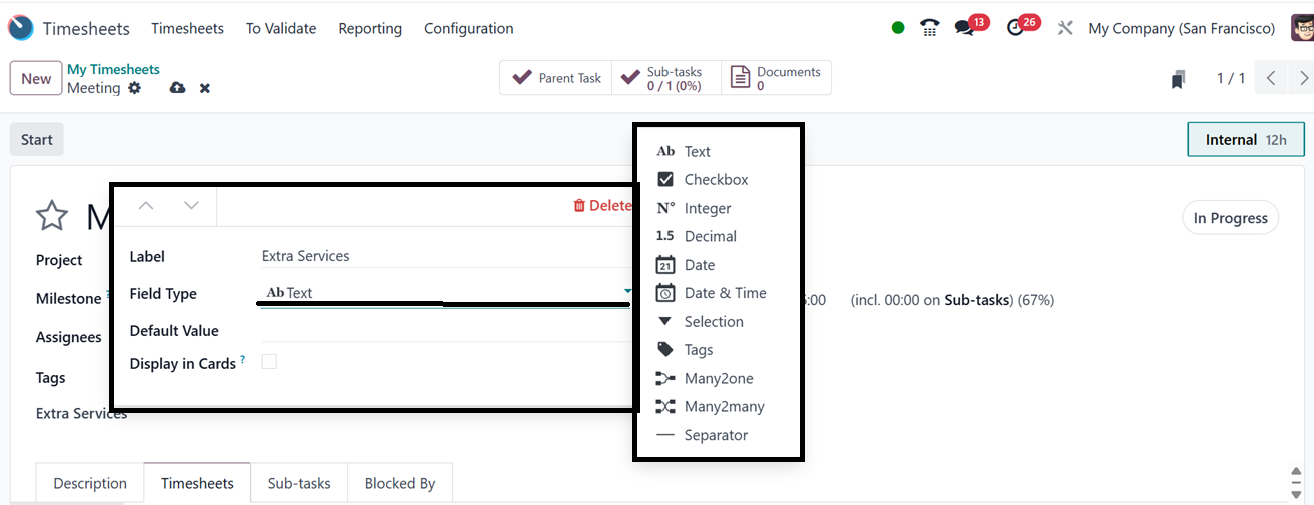Star the task as favorite

coord(52,215)
